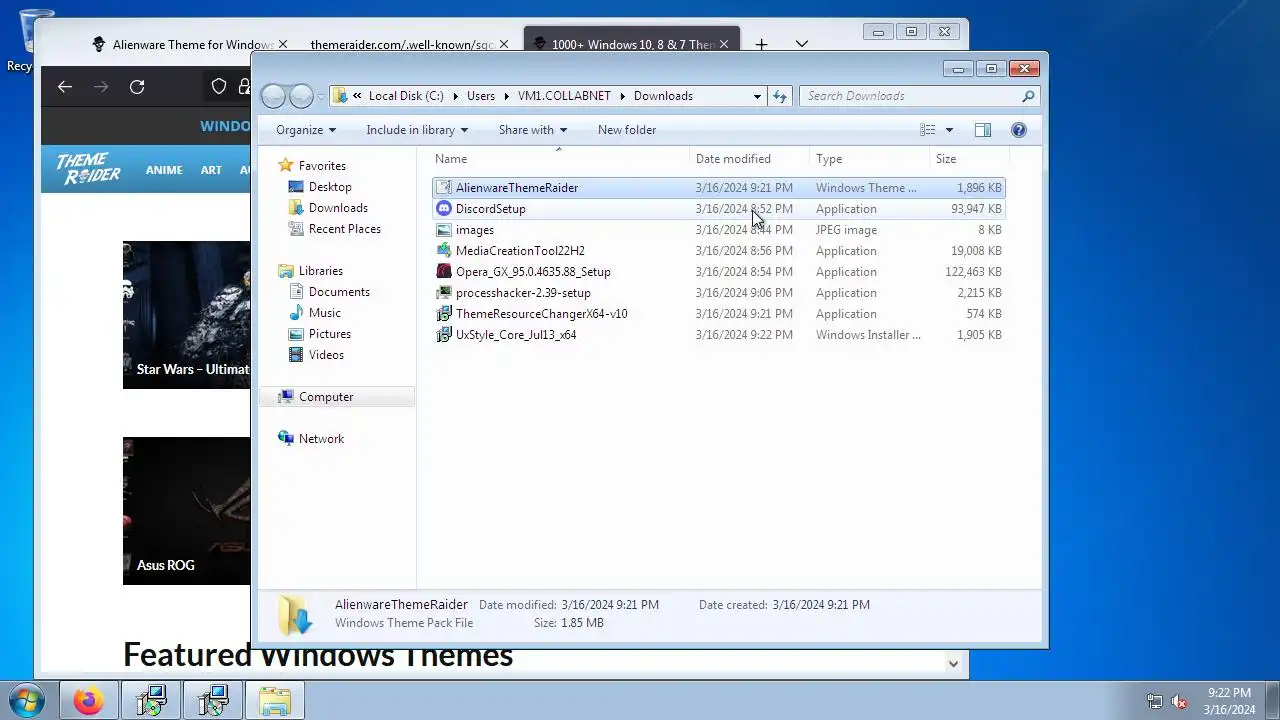This screenshot has width=1280, height=720.
Task: Select Libraries in the navigation pane
Action: pos(321,271)
